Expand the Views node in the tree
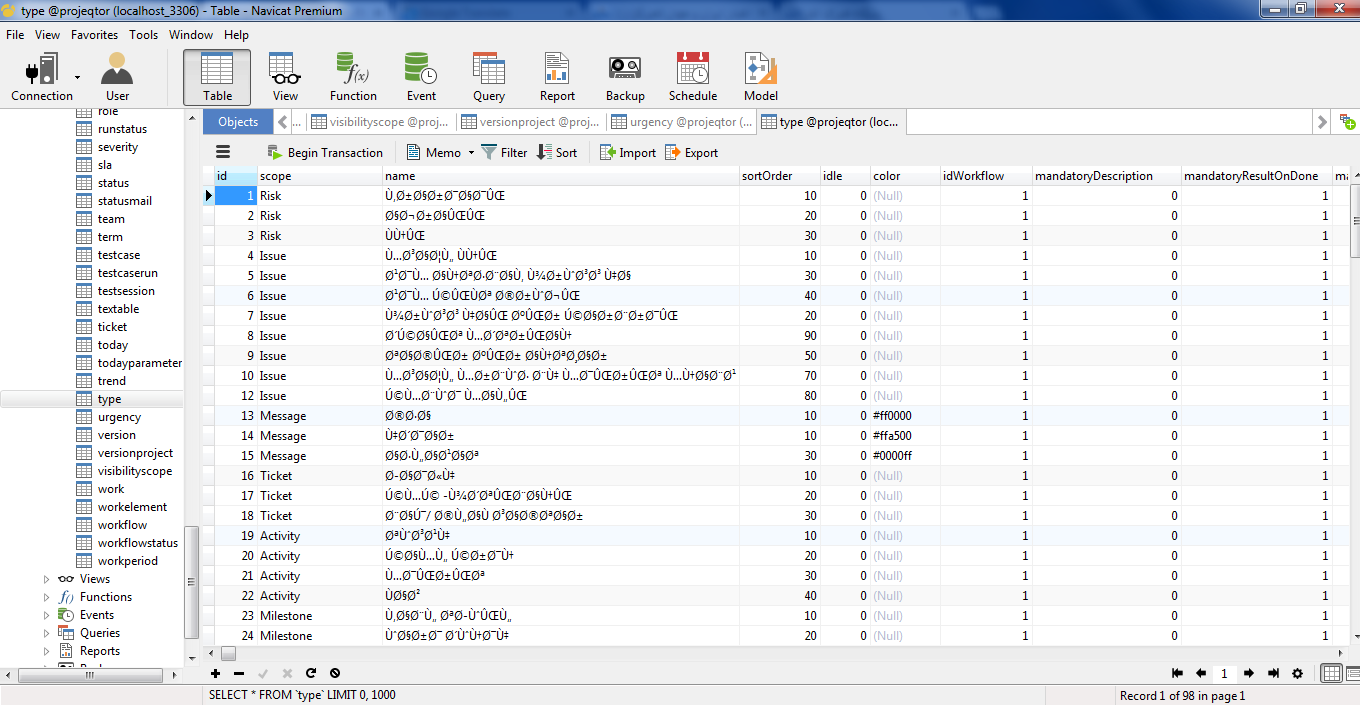1360x708 pixels. [46, 579]
